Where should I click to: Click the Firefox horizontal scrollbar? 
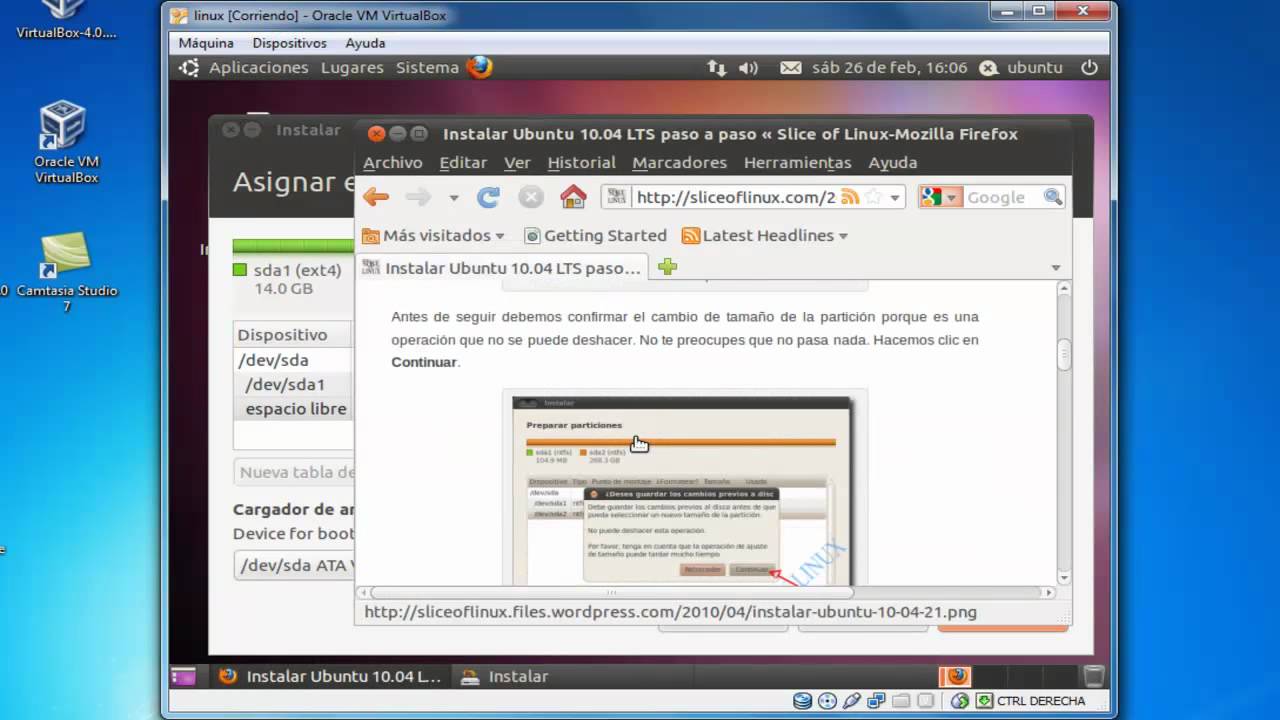(612, 592)
